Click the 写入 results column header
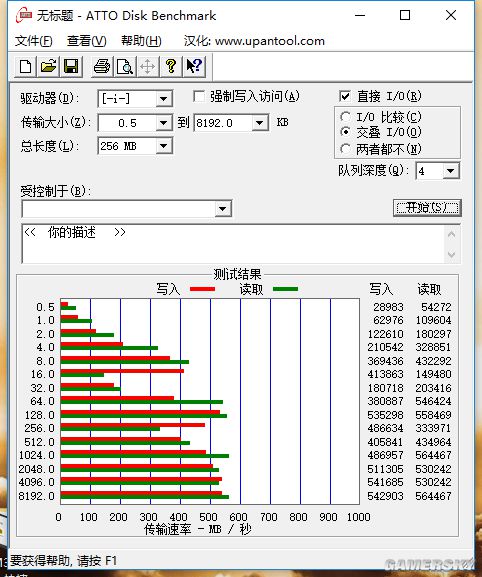 click(x=381, y=289)
